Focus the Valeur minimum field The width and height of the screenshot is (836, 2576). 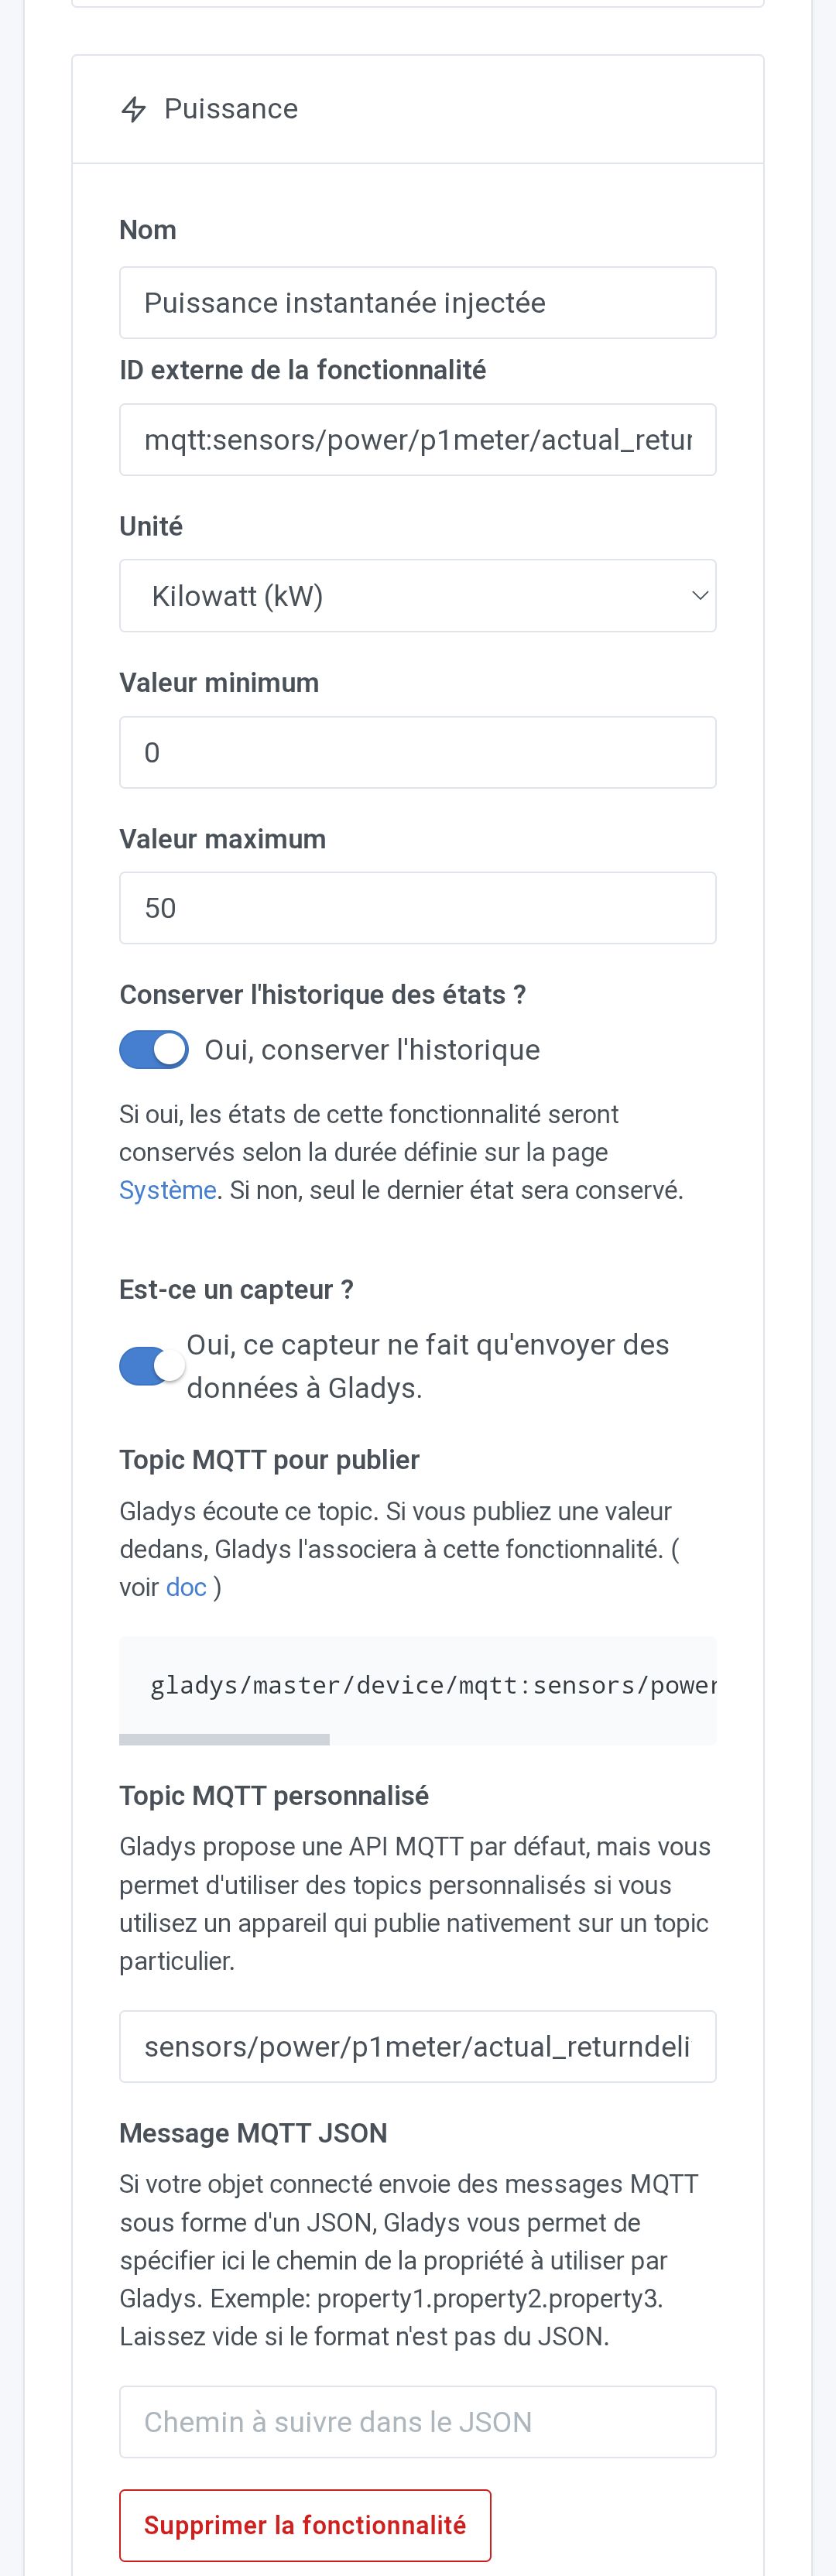pyautogui.click(x=417, y=752)
